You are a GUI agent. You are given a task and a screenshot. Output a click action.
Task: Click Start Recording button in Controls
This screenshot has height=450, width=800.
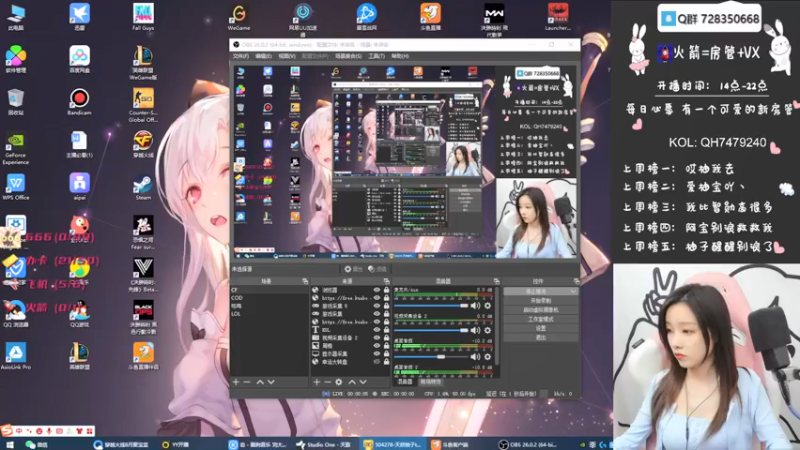click(x=540, y=301)
